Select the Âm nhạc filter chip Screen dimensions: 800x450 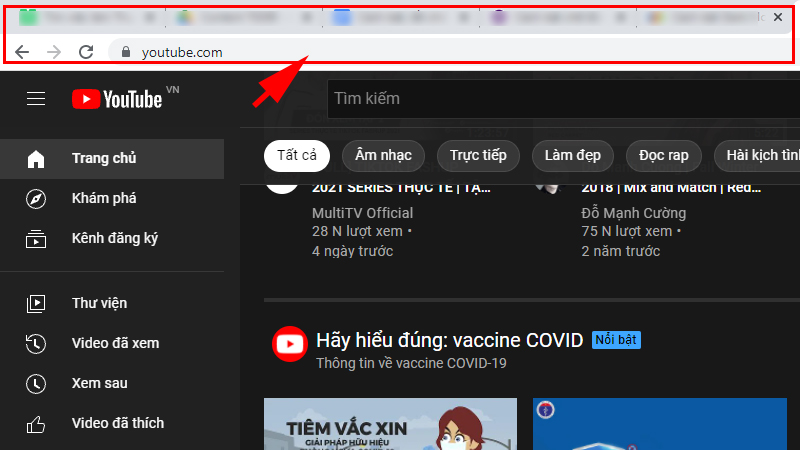pos(383,156)
